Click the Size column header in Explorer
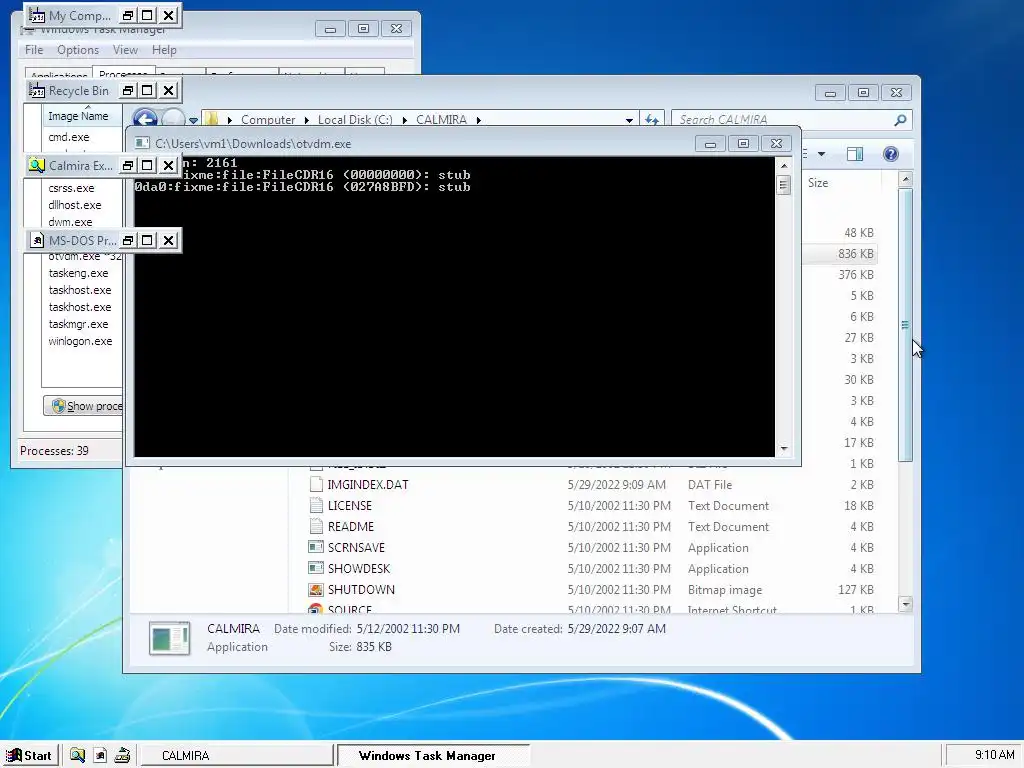This screenshot has height=768, width=1024. click(x=818, y=183)
